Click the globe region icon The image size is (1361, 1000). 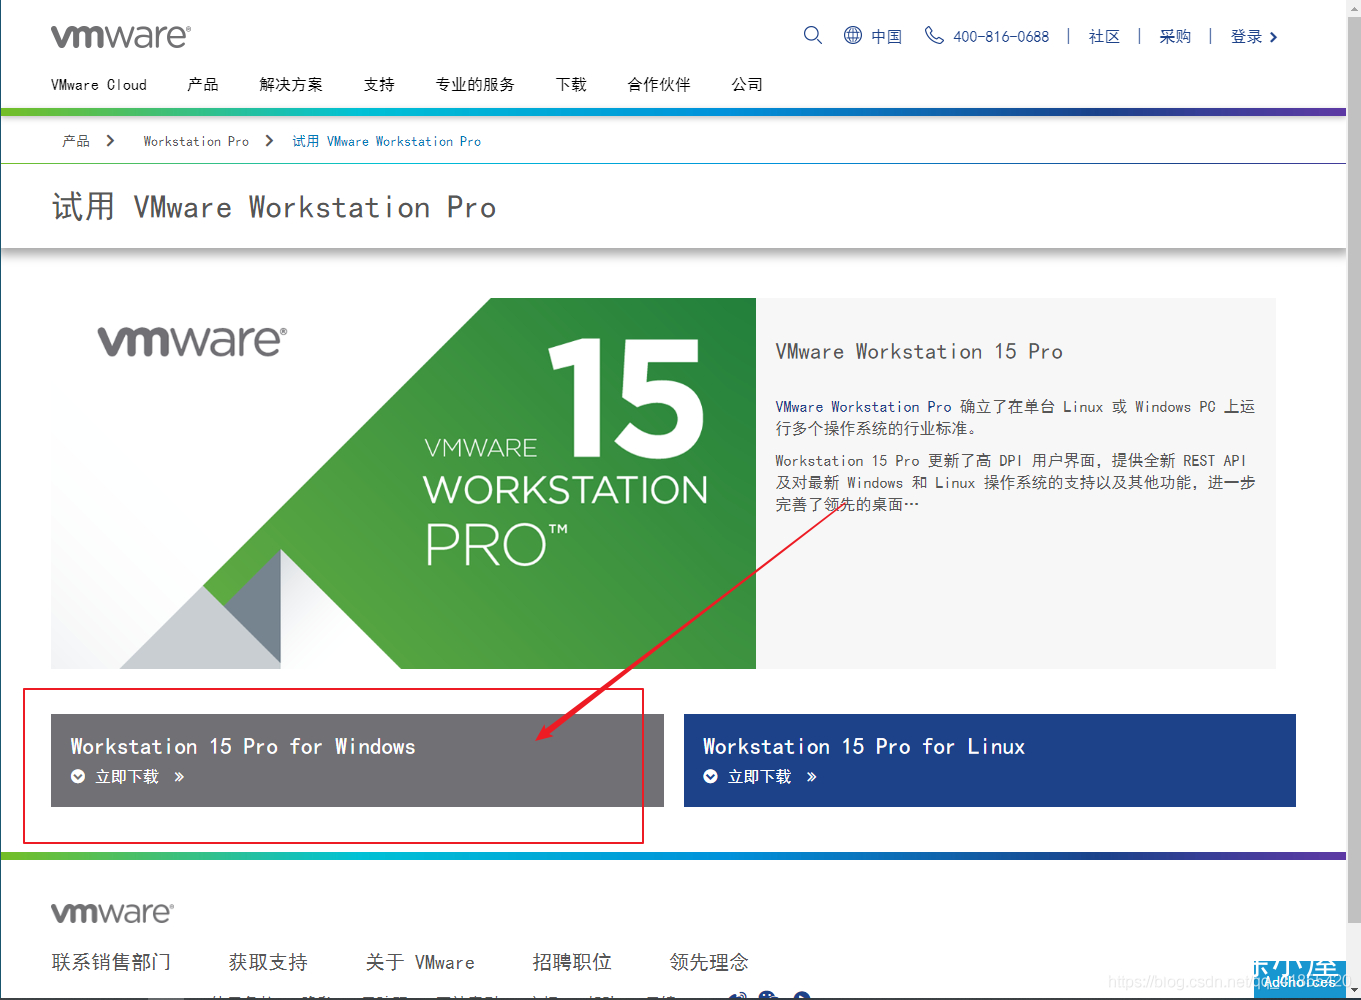pos(853,36)
